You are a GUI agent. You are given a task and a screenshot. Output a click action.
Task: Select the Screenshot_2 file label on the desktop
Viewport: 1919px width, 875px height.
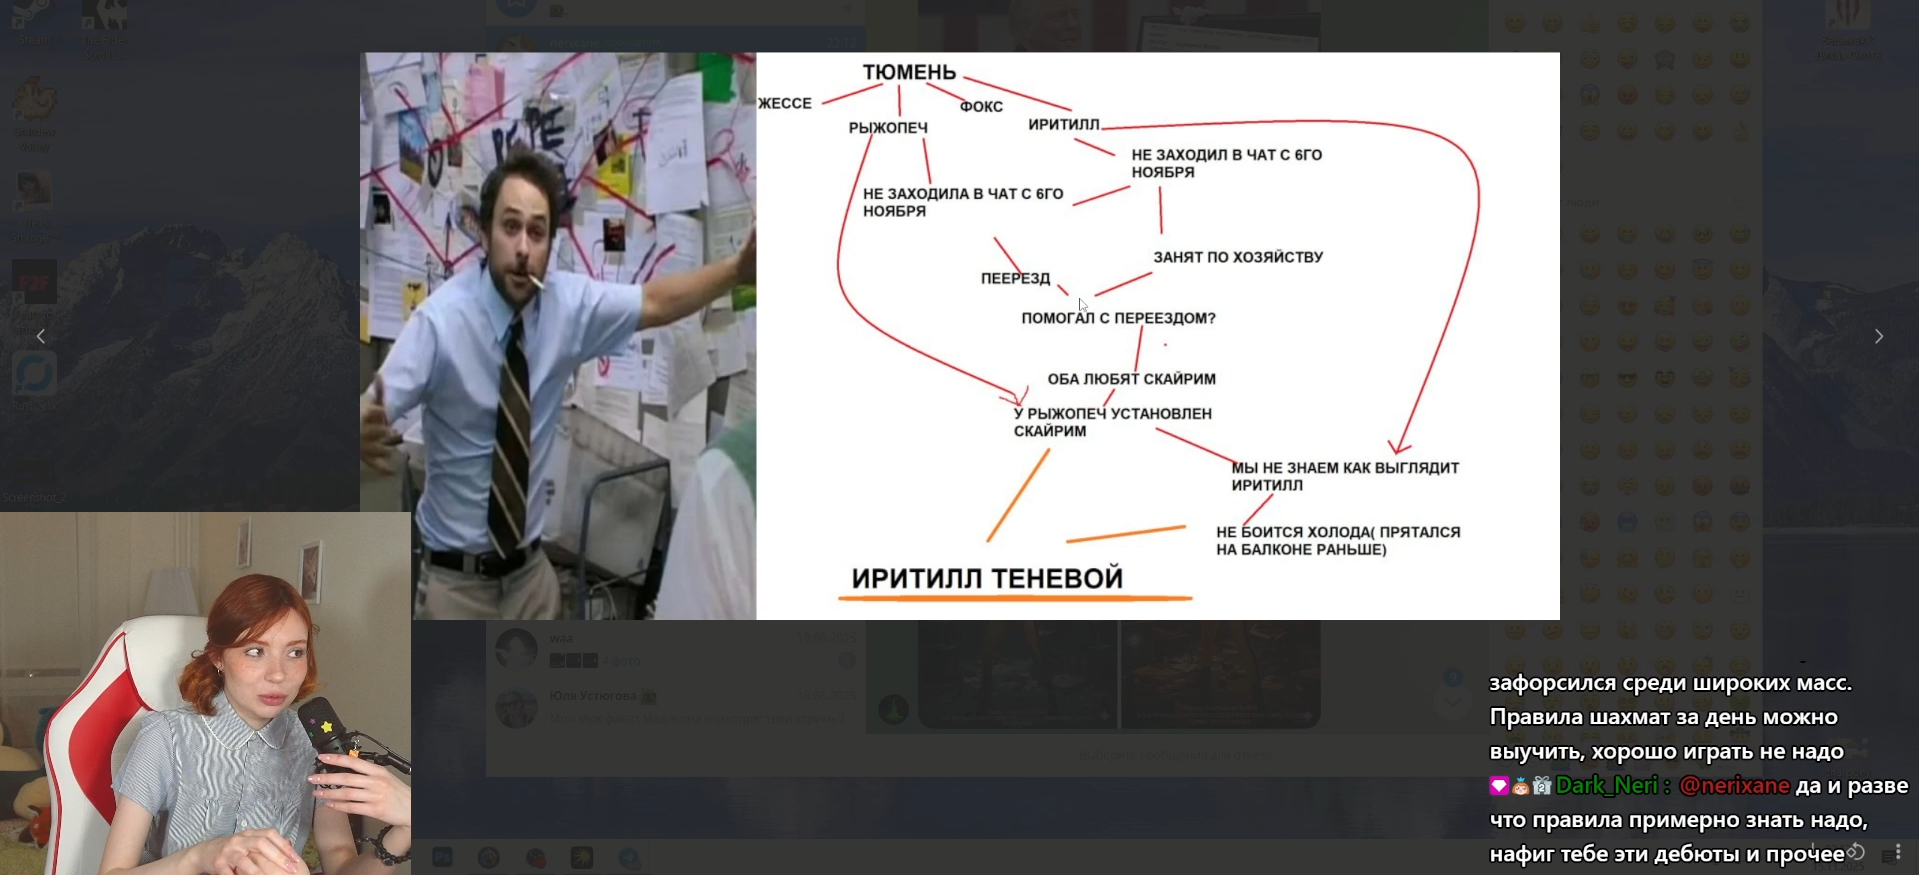coord(34,497)
